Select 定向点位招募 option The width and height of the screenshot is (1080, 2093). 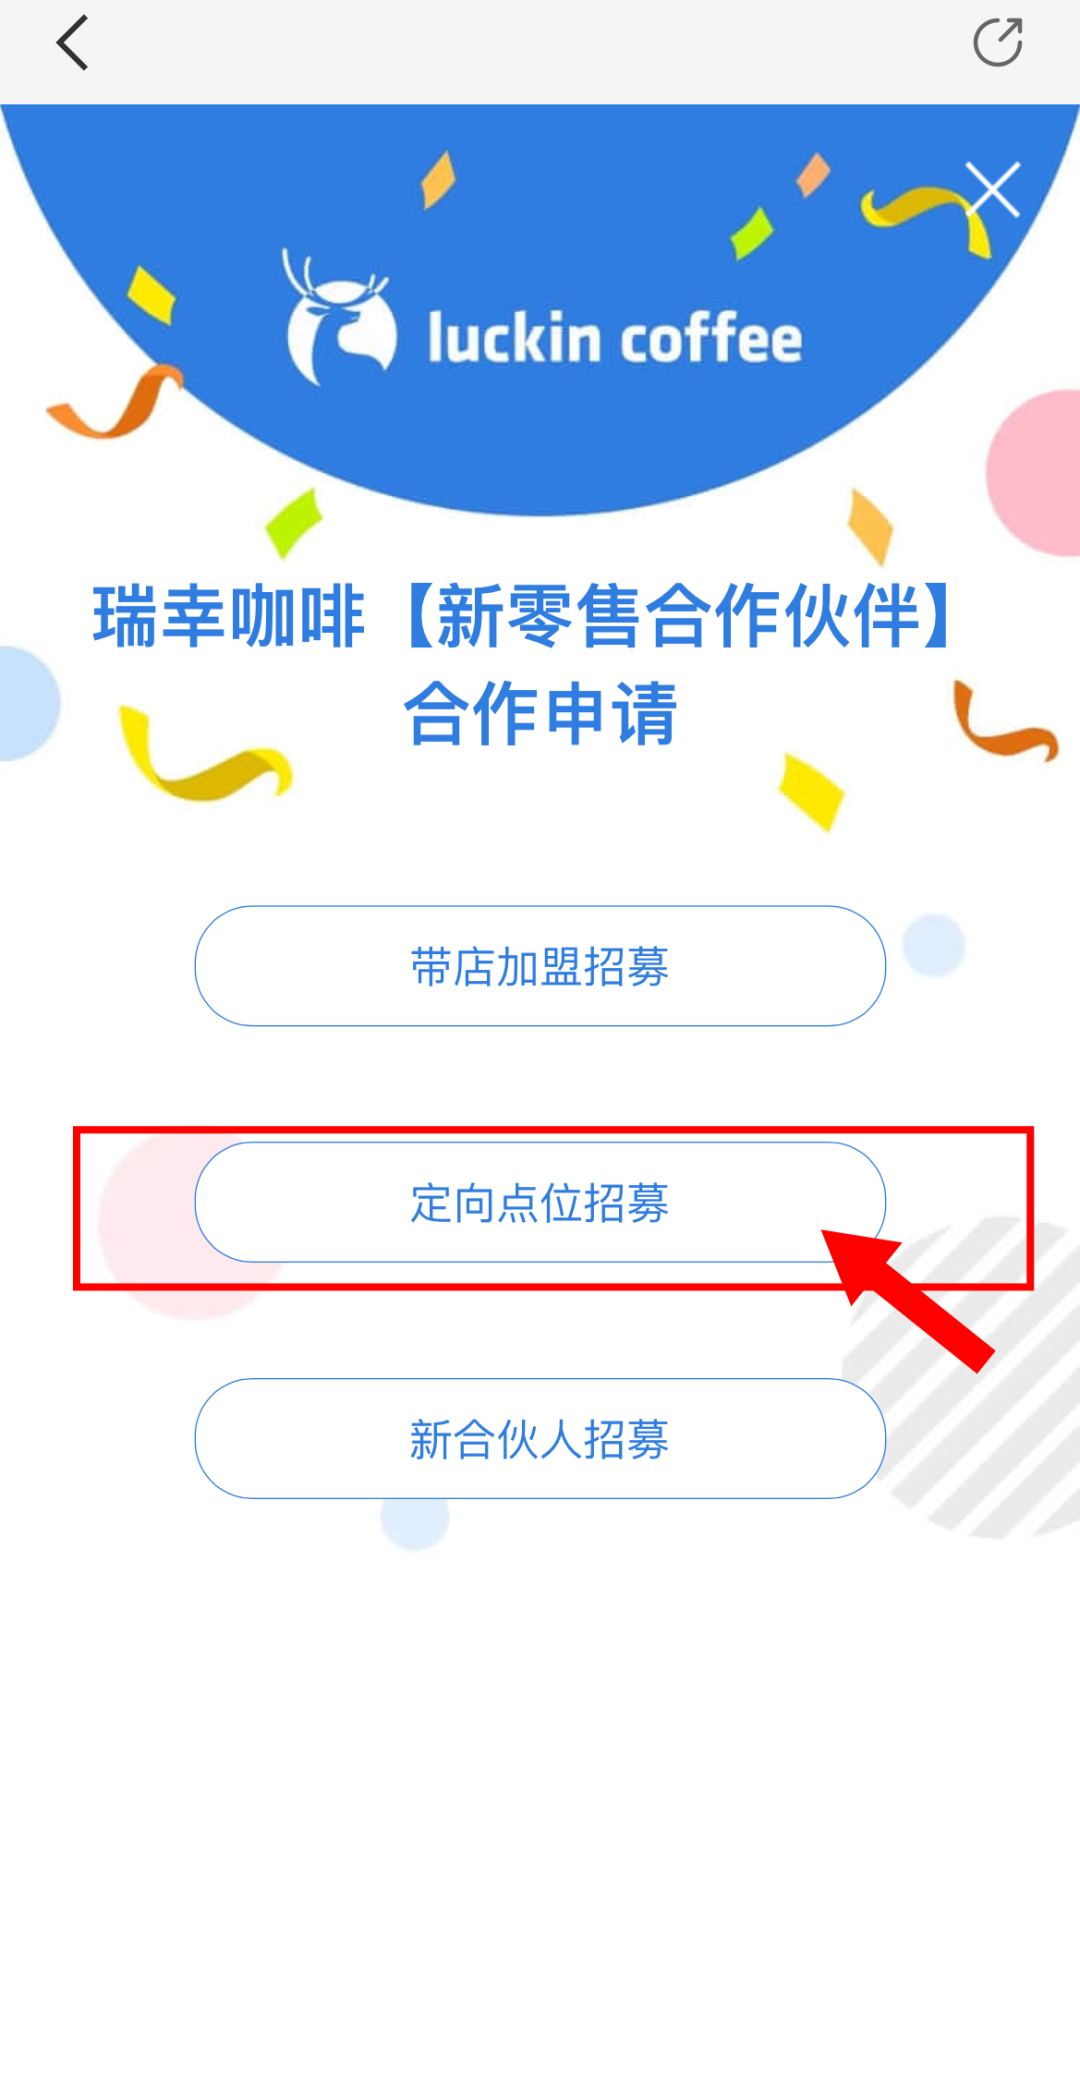point(540,1202)
